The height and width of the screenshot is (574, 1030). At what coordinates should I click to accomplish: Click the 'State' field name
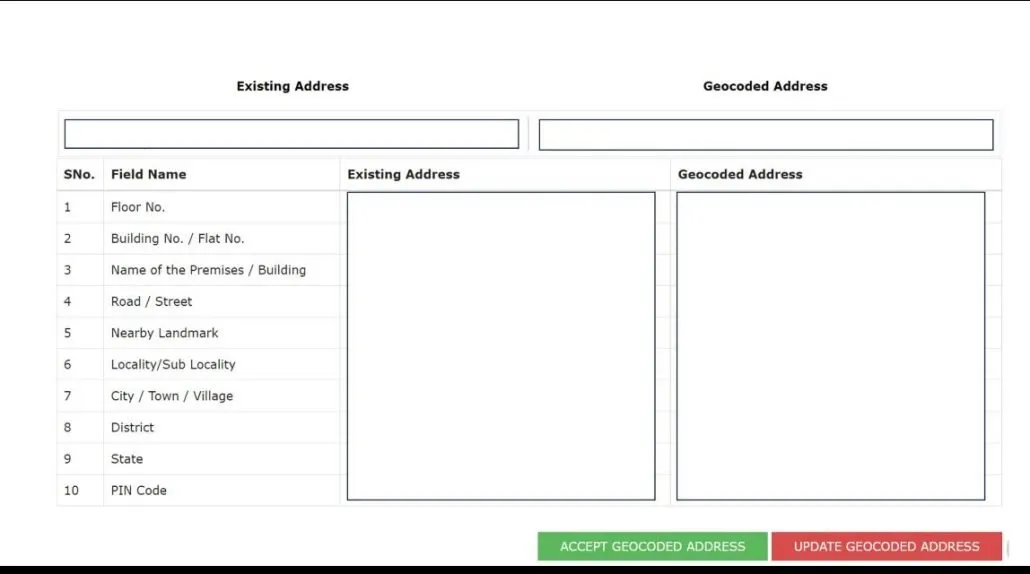(x=127, y=459)
